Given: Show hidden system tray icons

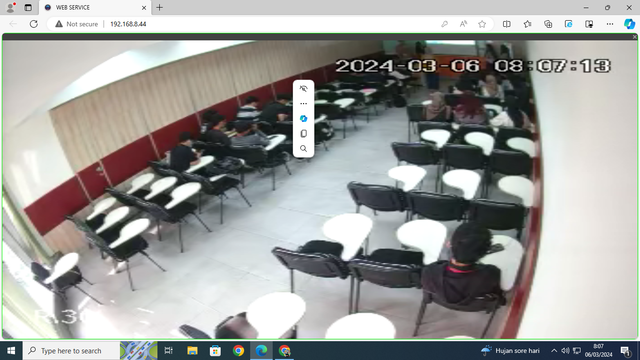Looking at the screenshot, I should 554,351.
